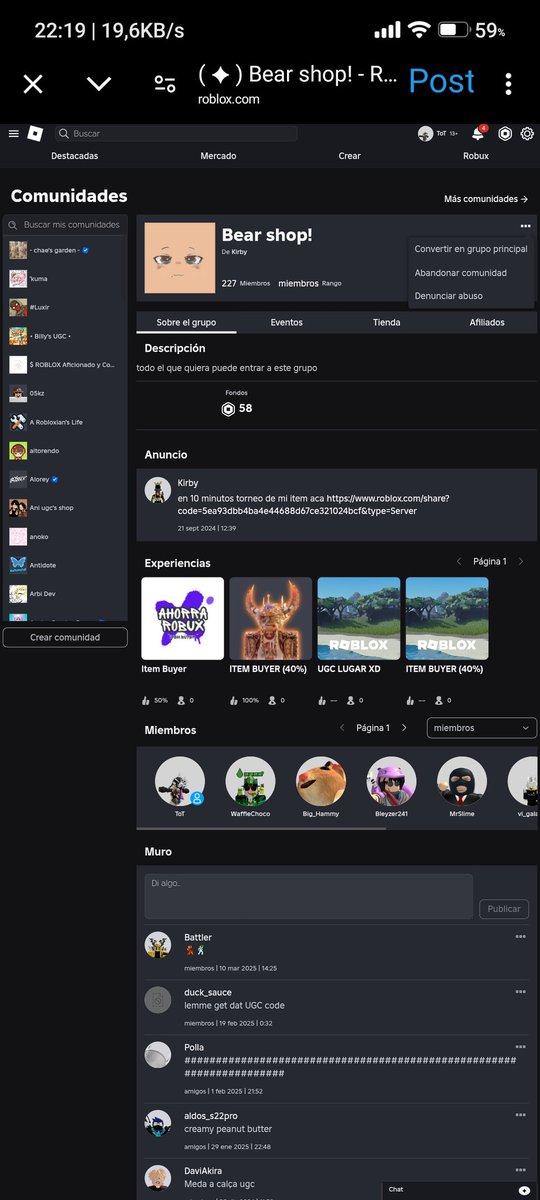Screen dimensions: 540x1200
Task: Open the $ ROBLOX Aficionado community
Action: pyautogui.click(x=65, y=365)
